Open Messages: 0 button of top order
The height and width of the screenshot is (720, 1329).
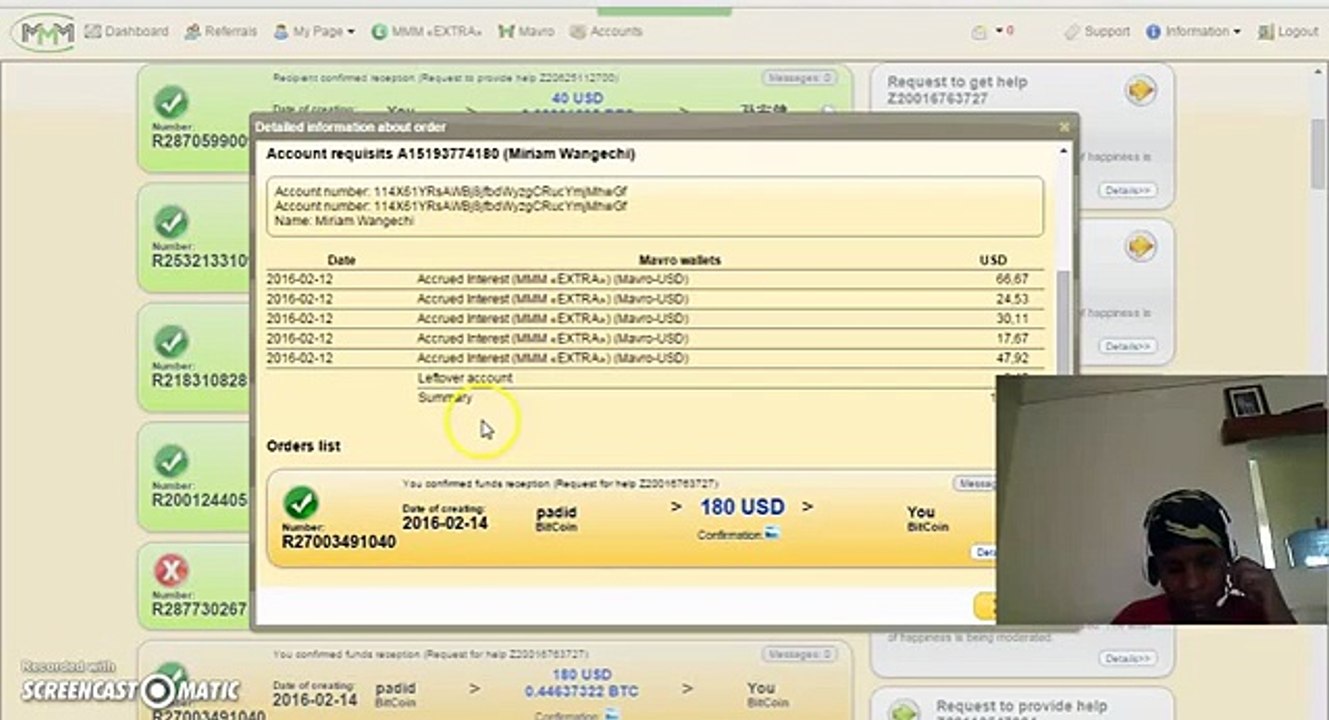(799, 77)
